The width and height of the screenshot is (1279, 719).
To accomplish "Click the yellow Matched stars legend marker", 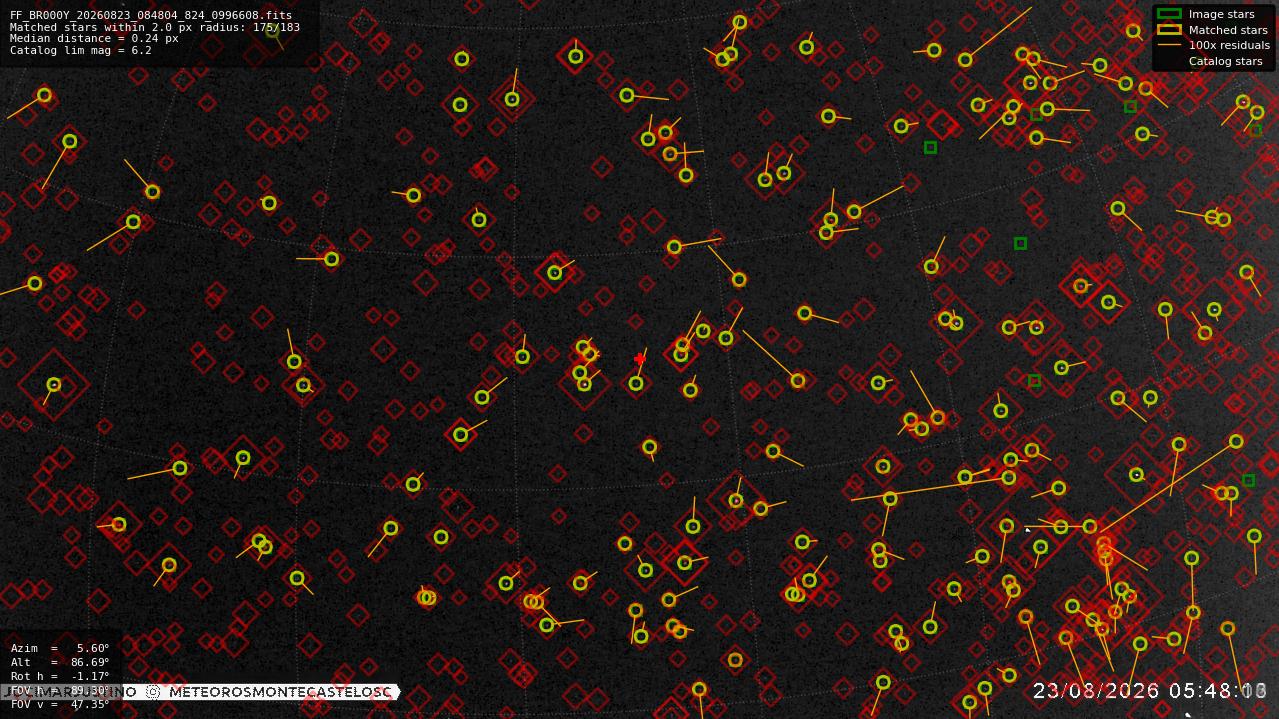I will [1169, 30].
